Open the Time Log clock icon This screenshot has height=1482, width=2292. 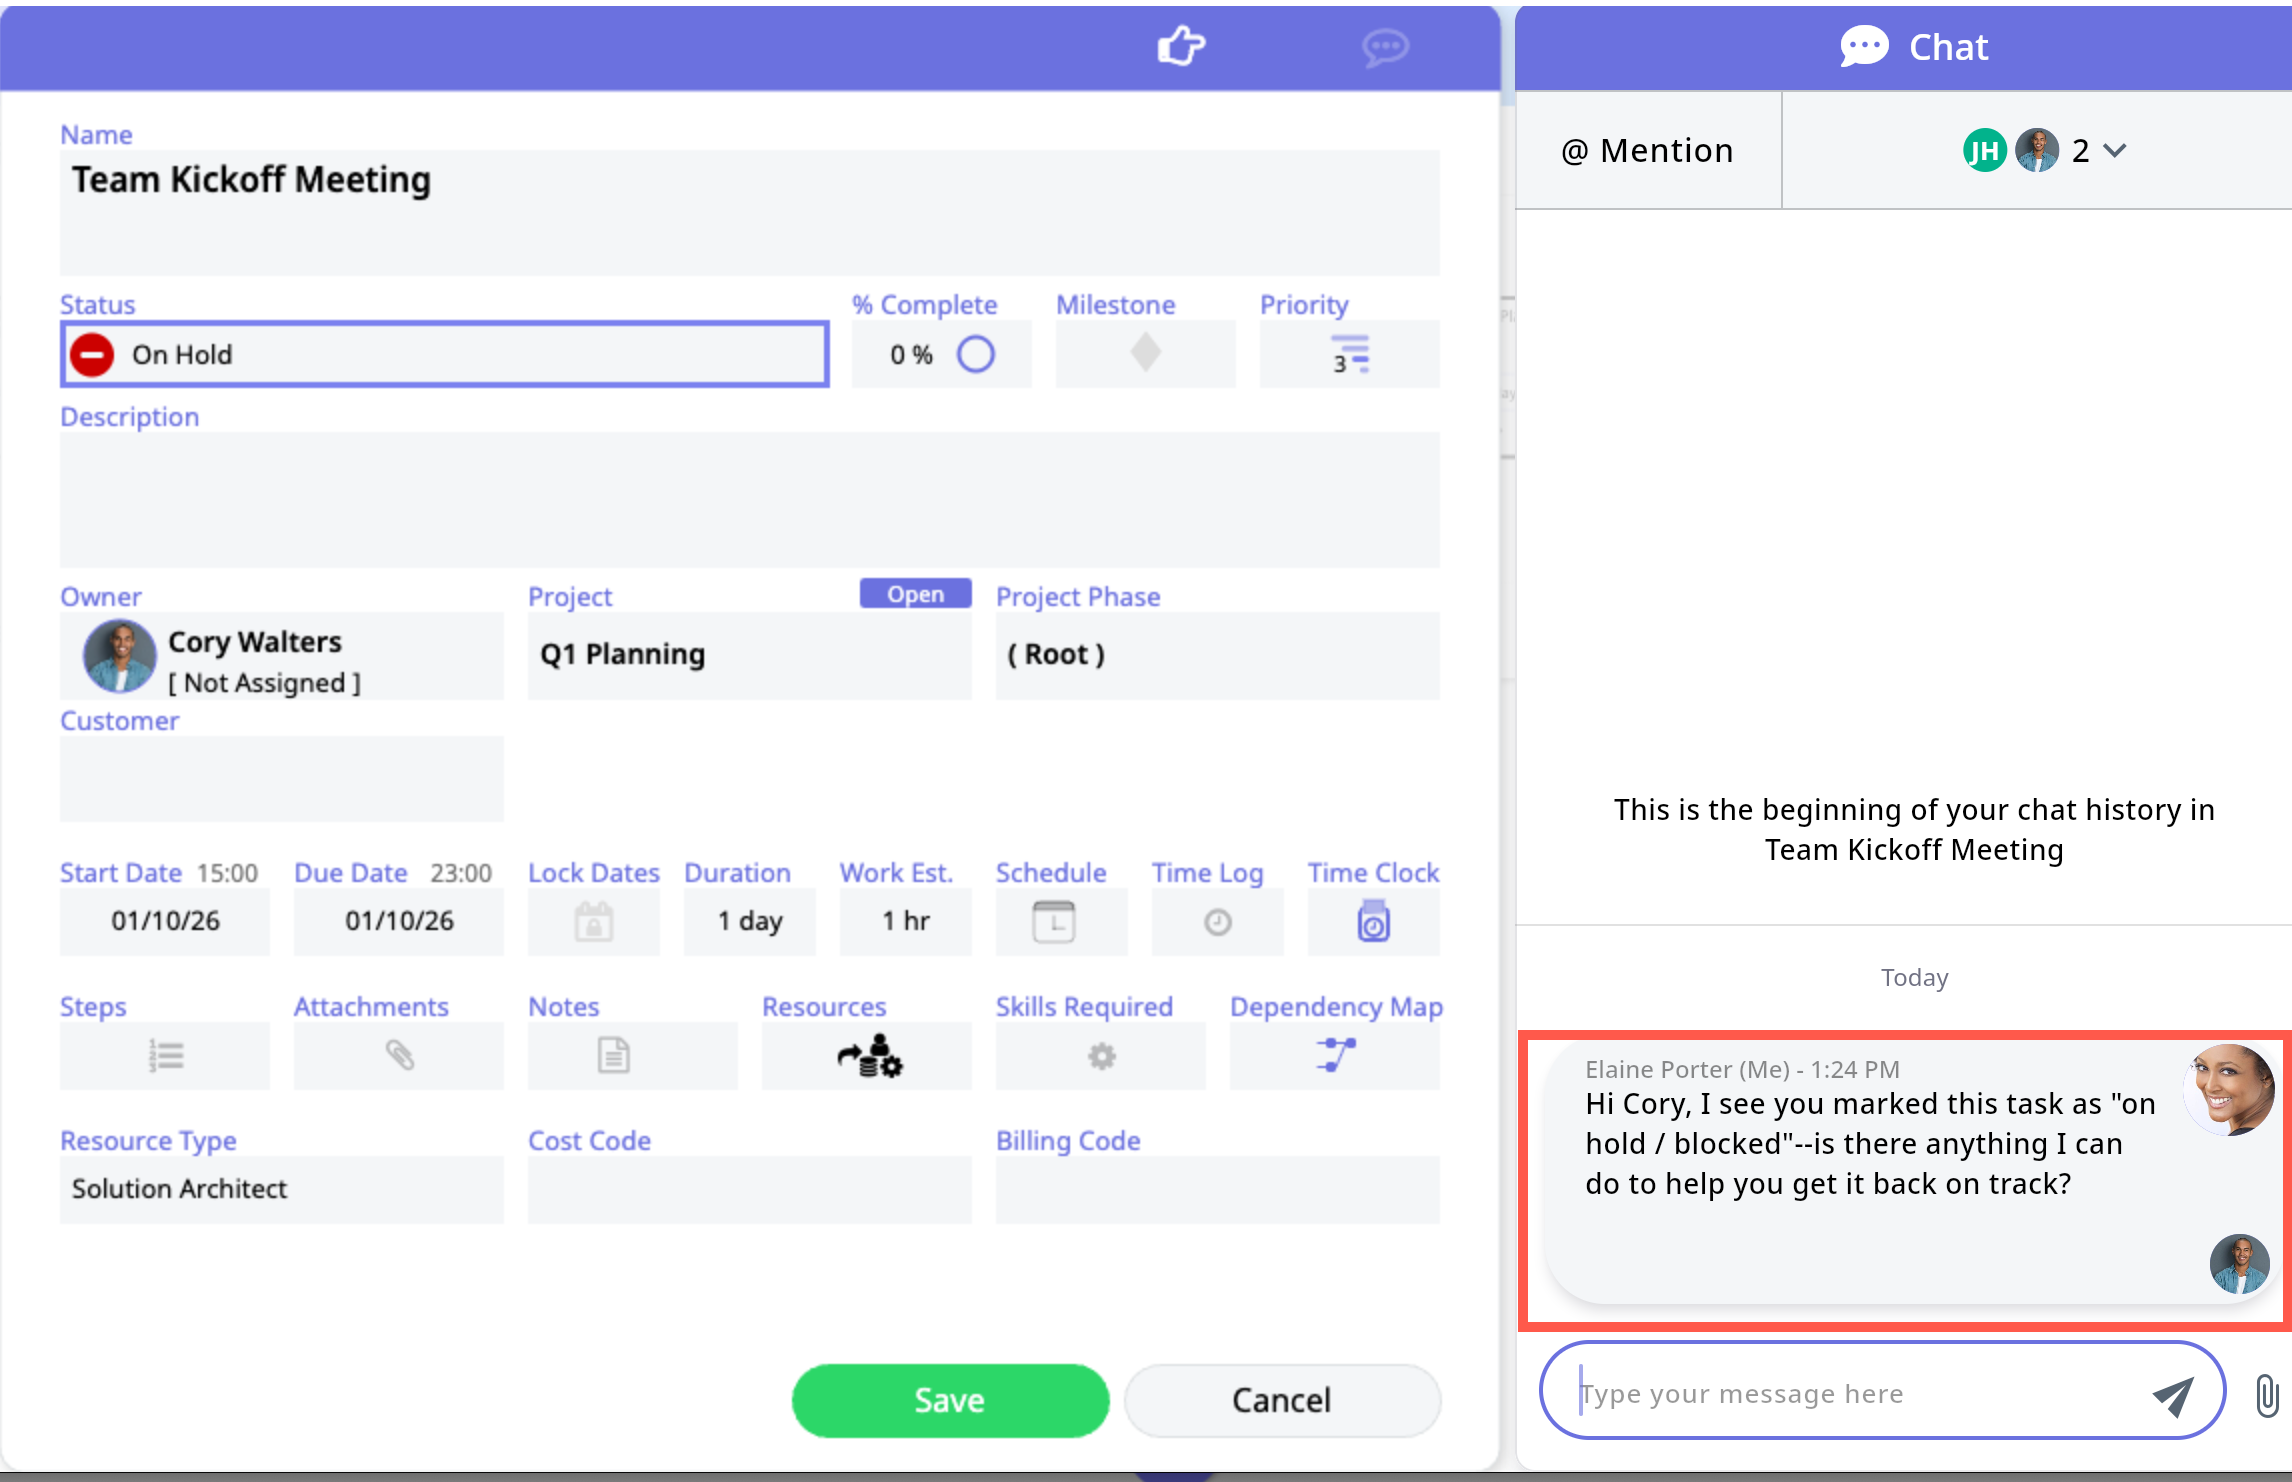coord(1217,921)
